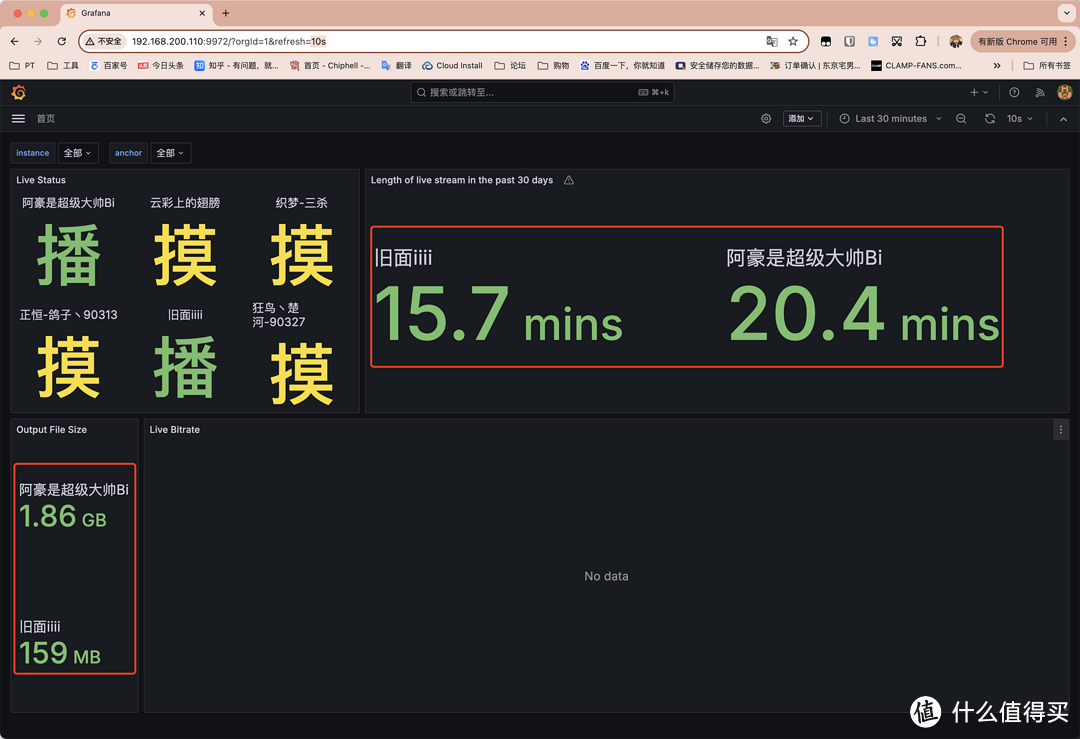The width and height of the screenshot is (1080, 739).
Task: Click the Grafana logo
Action: coord(19,91)
